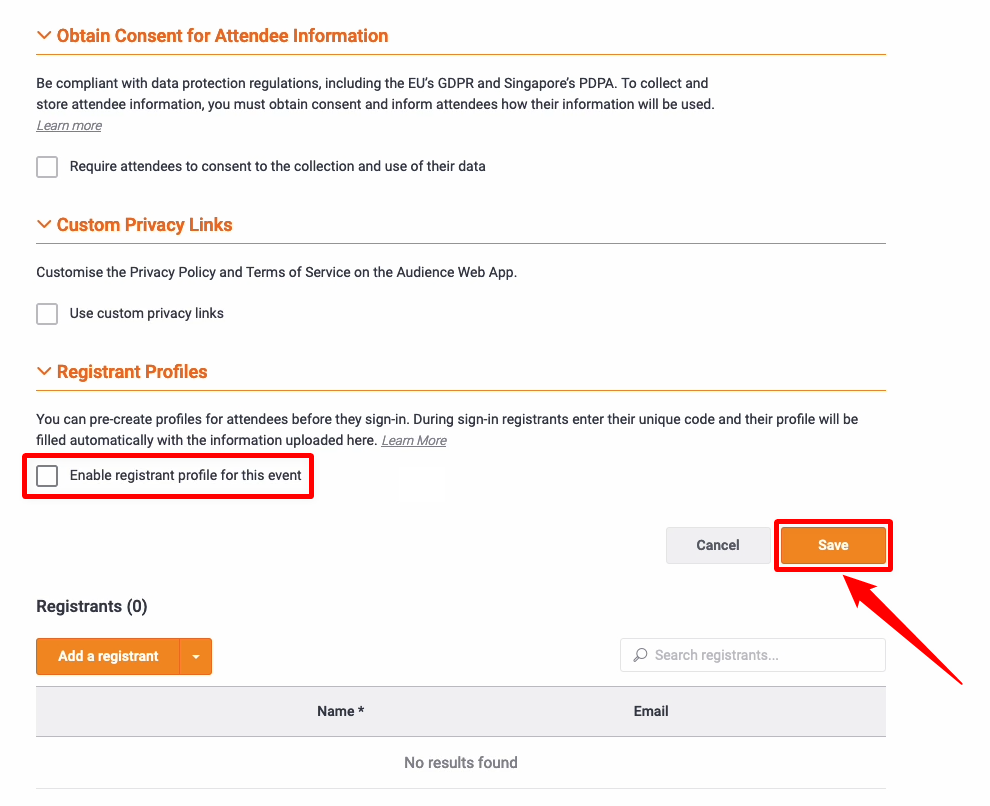Click the Registrant Profiles heading
The width and height of the screenshot is (990, 806).
(x=132, y=372)
